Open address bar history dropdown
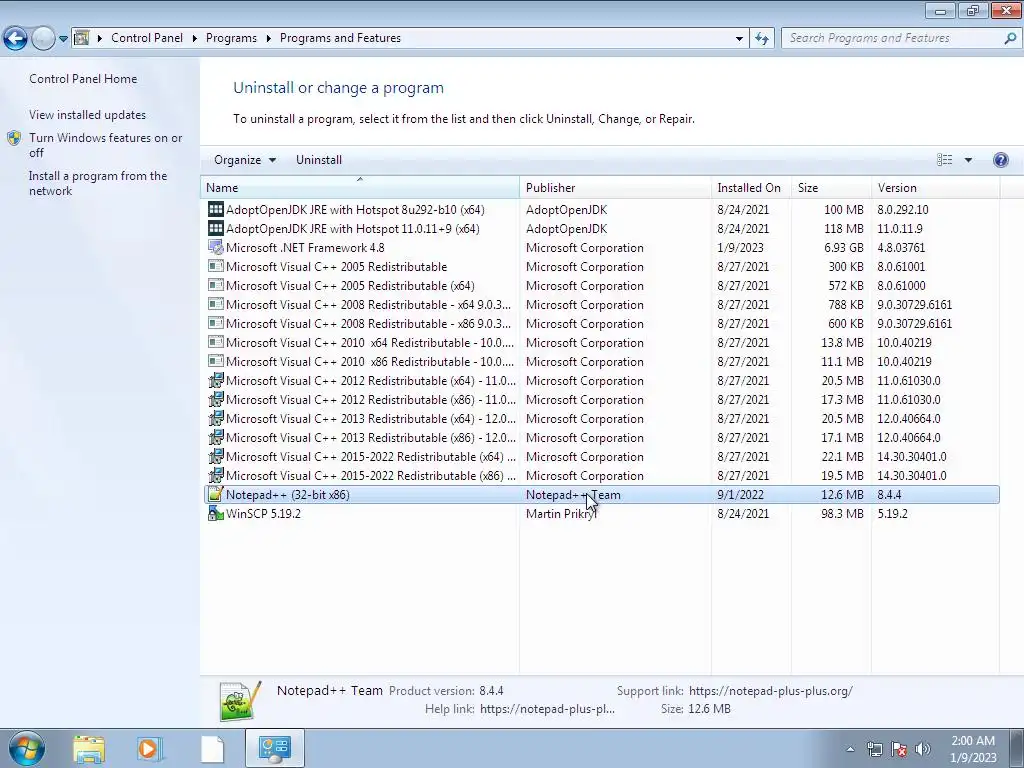Screen dimensions: 1024x768 (739, 39)
